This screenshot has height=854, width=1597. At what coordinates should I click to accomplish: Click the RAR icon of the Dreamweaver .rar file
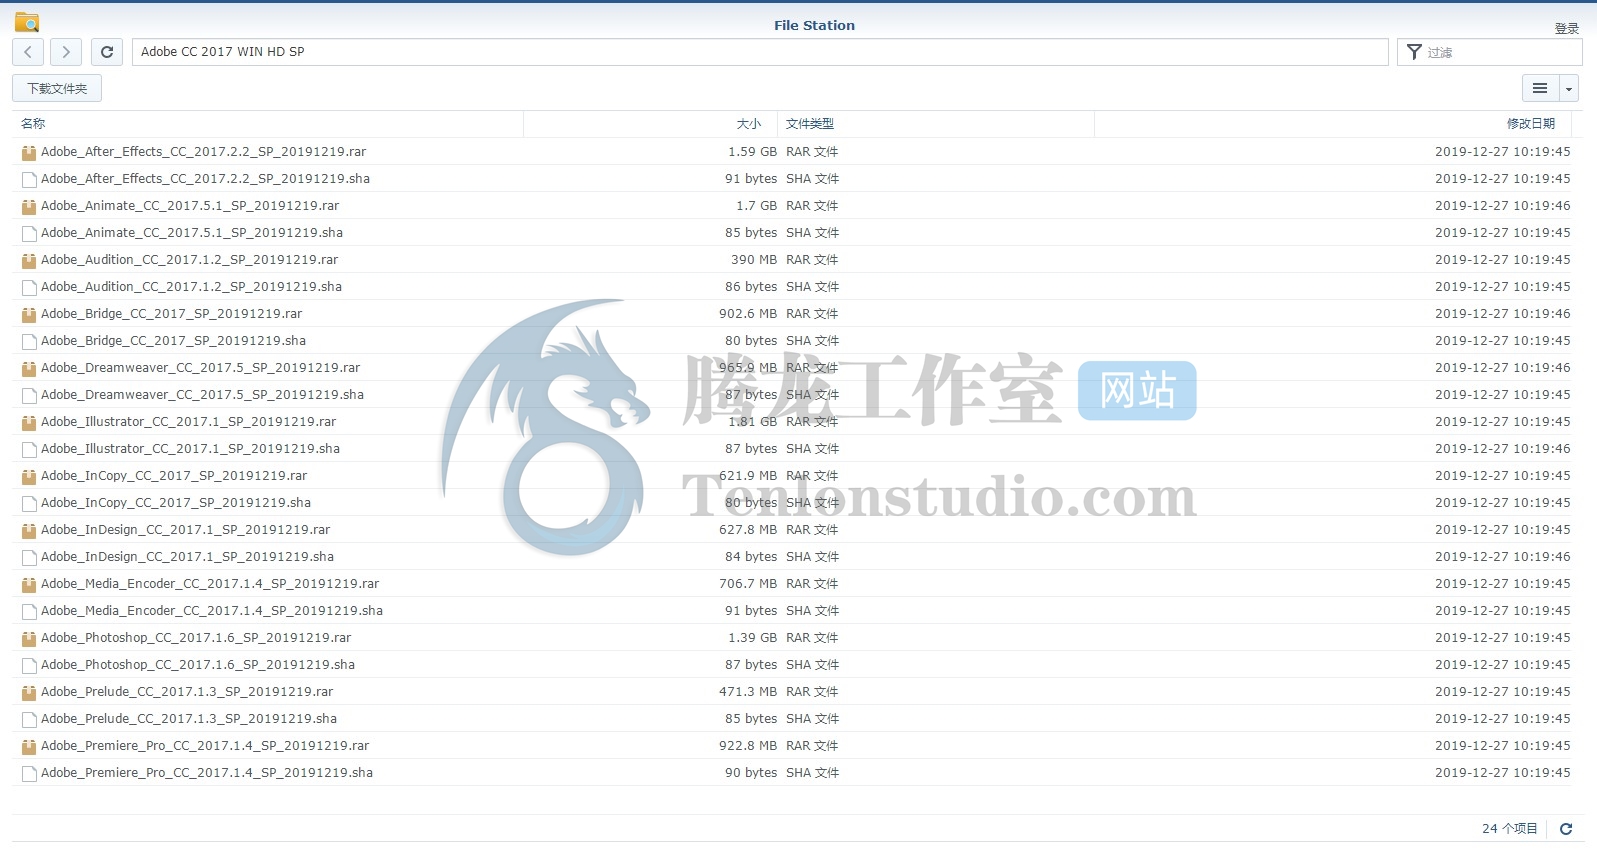pos(29,368)
